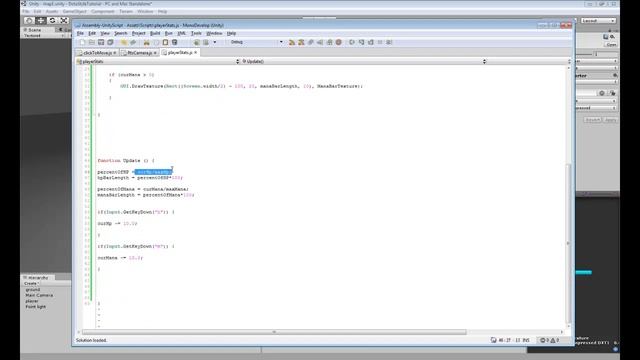Select the Move tool in Unity toolbar

pos(41,20)
